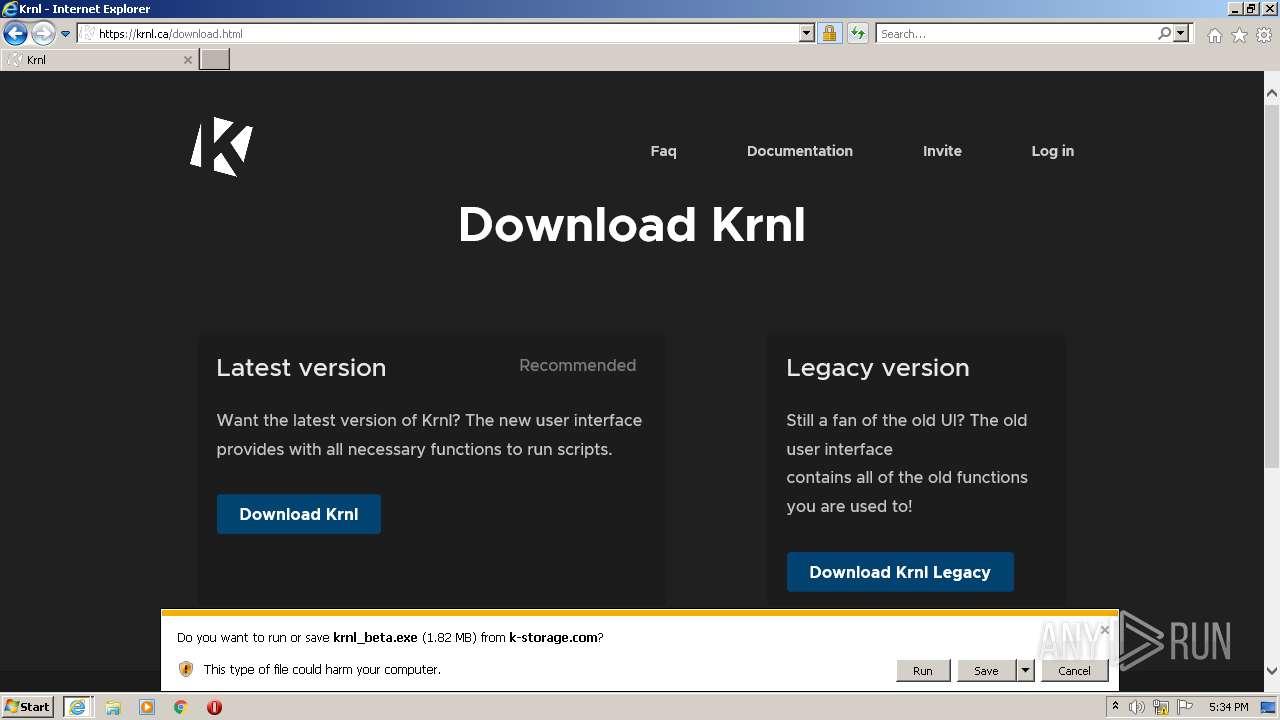This screenshot has width=1280, height=720.
Task: Expand the address bar autocomplete dropdown
Action: point(807,34)
